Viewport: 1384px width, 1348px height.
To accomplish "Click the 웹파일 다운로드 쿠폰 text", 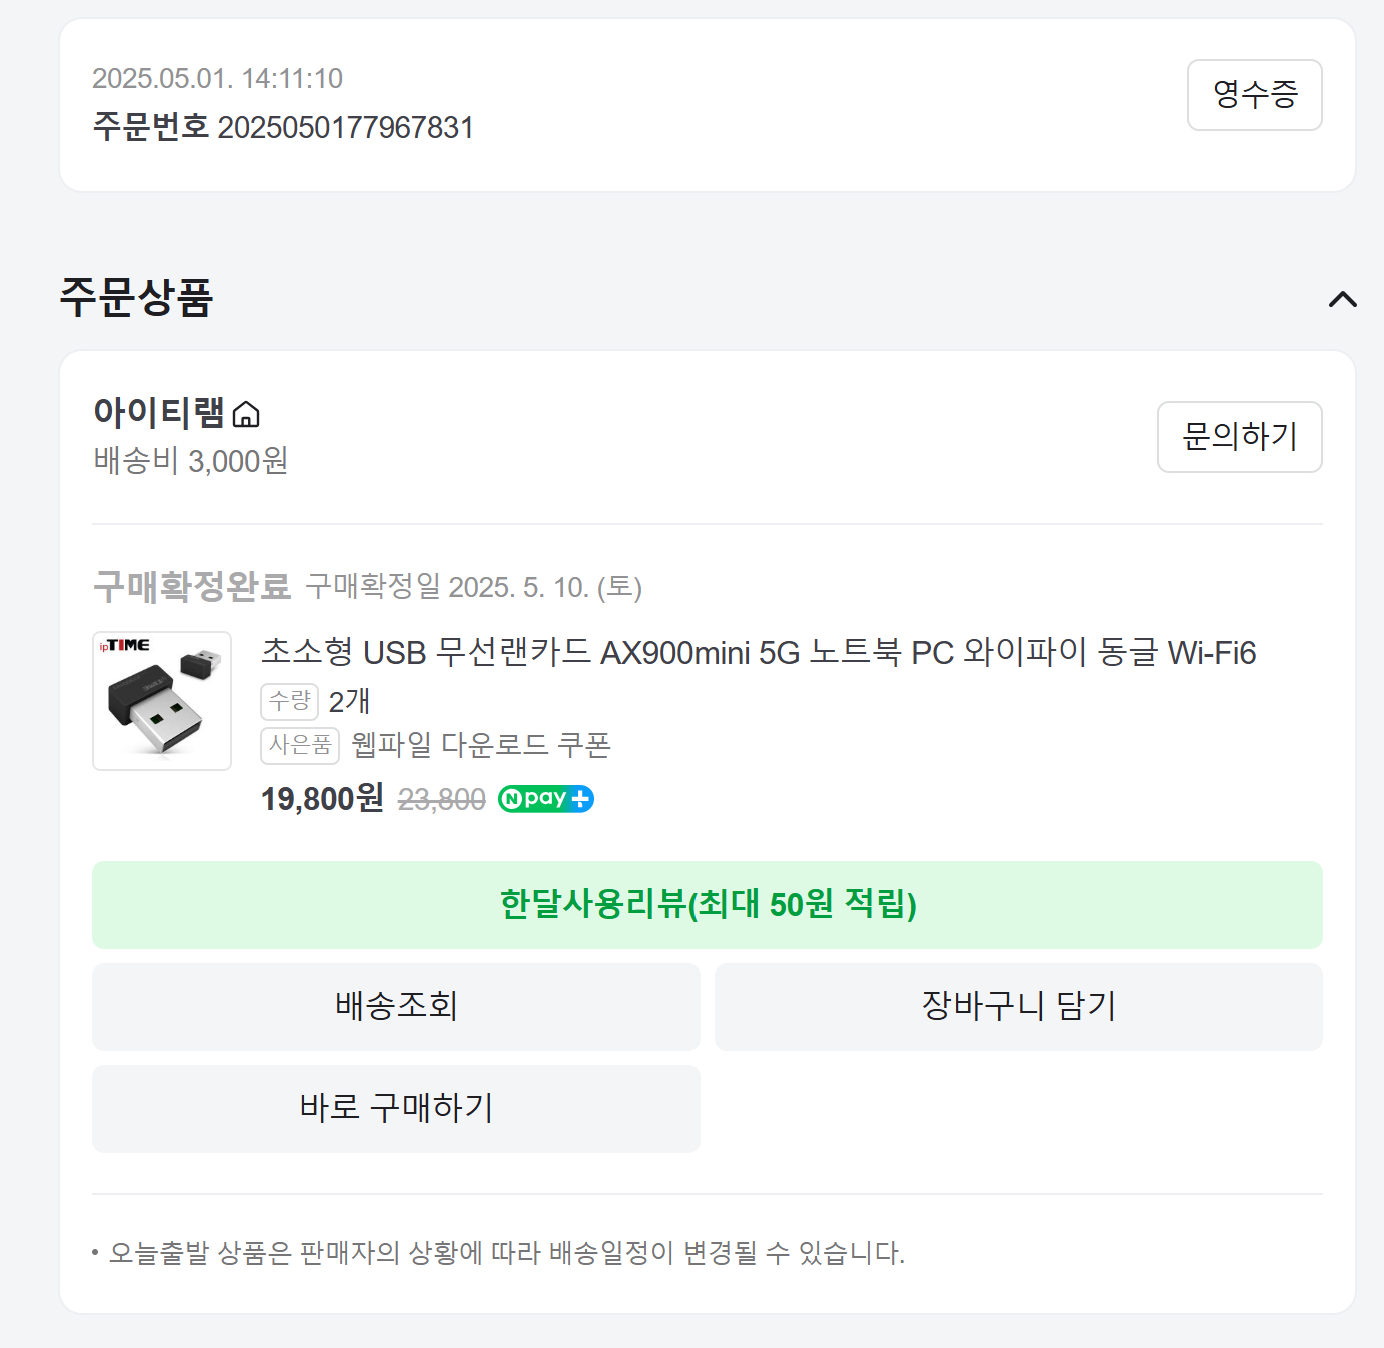I will pos(481,745).
